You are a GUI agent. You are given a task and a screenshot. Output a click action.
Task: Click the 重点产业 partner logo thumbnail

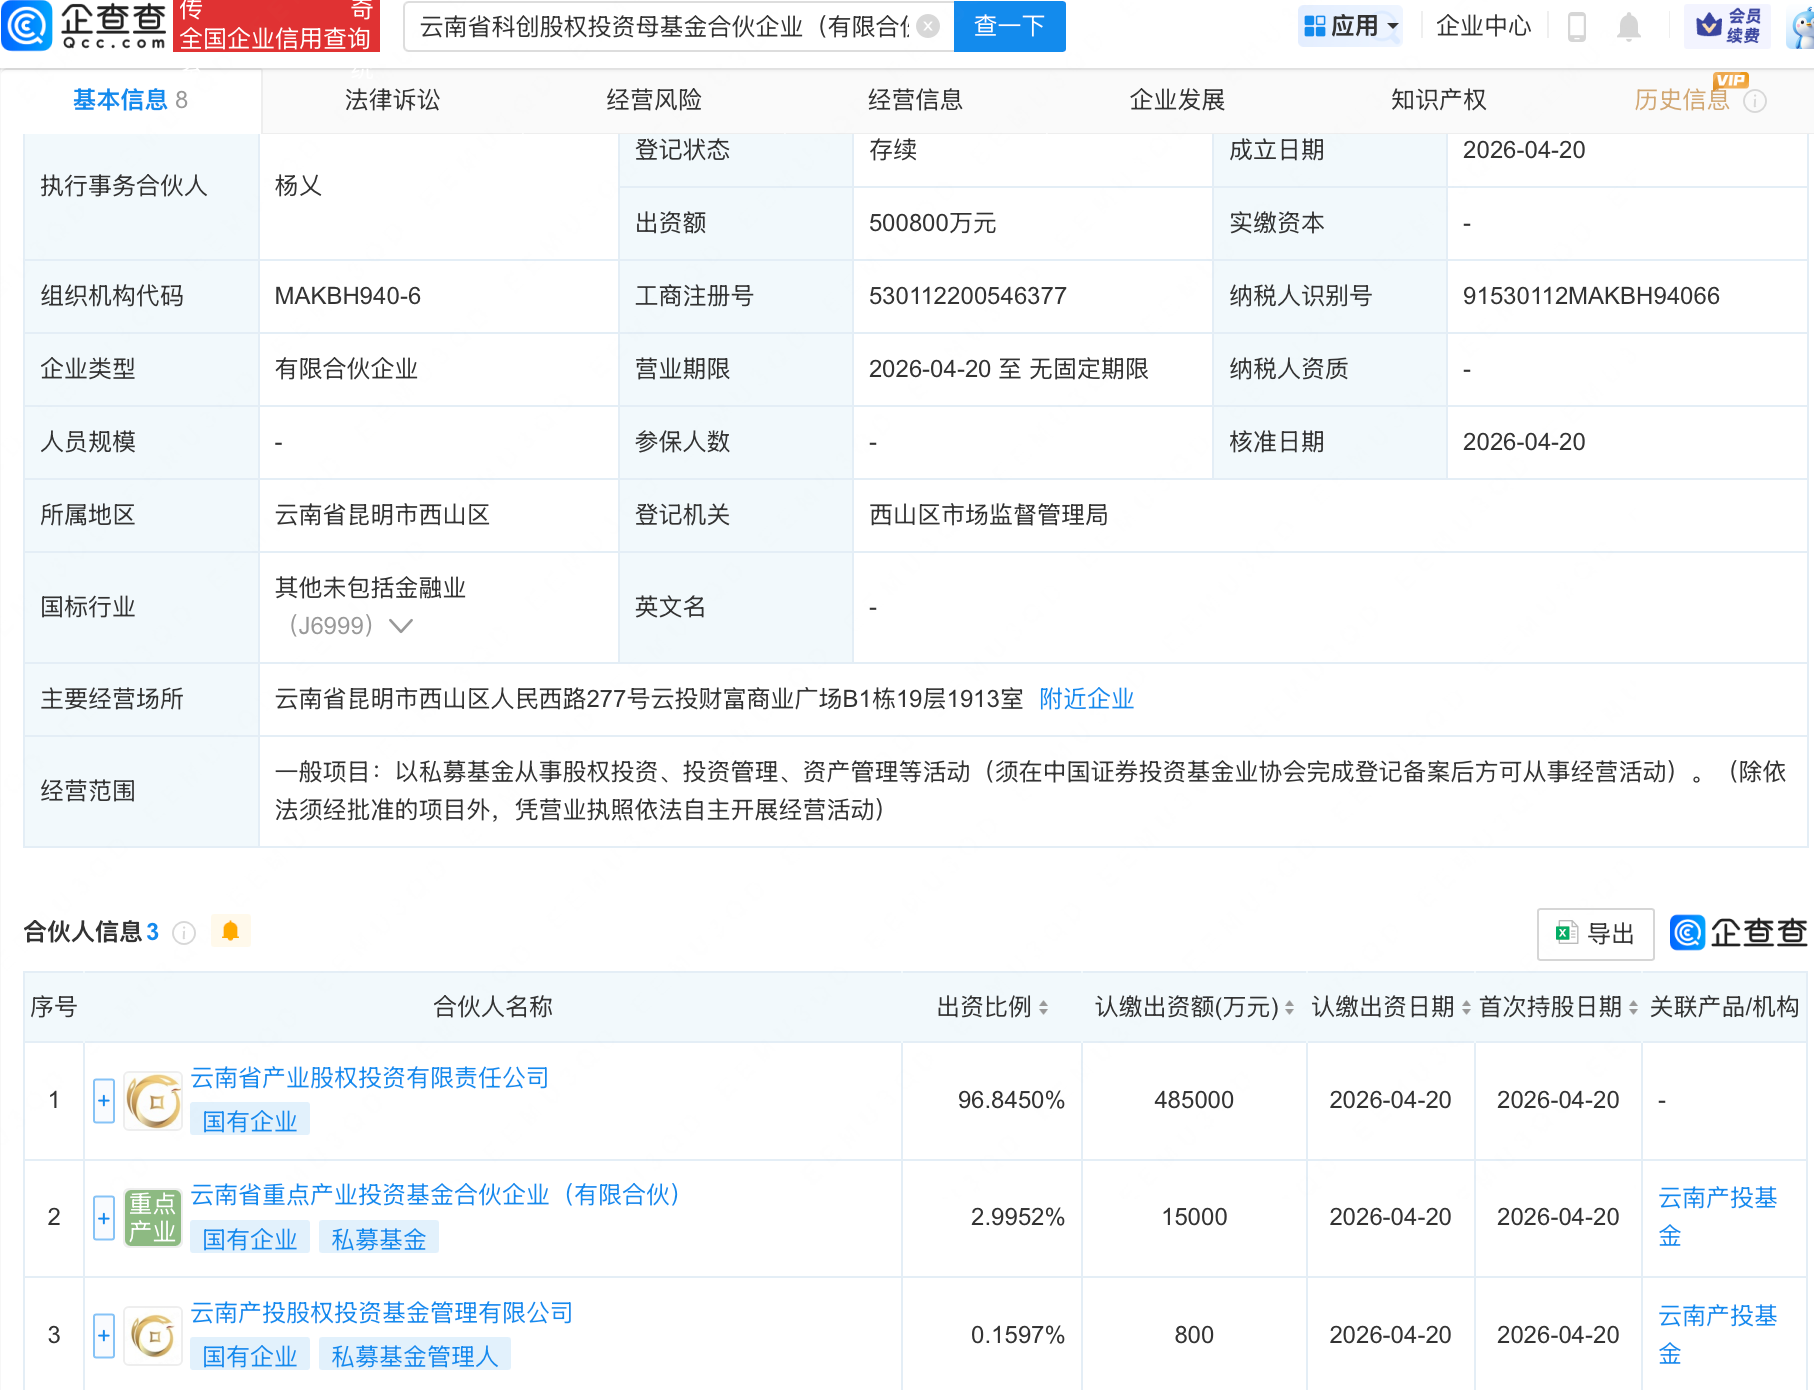click(152, 1218)
